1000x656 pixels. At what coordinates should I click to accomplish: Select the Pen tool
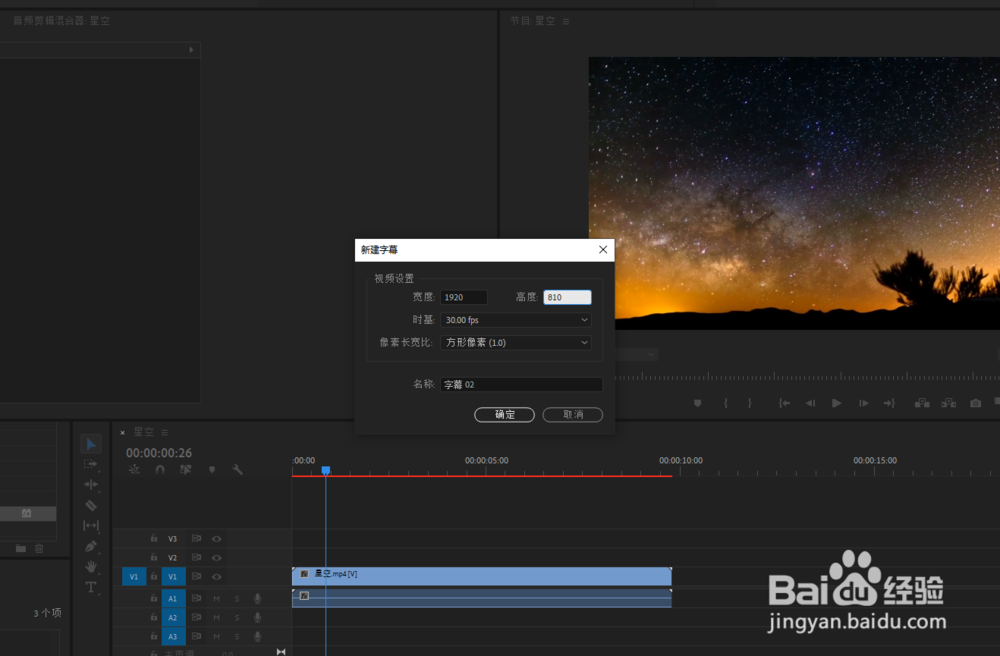click(91, 546)
